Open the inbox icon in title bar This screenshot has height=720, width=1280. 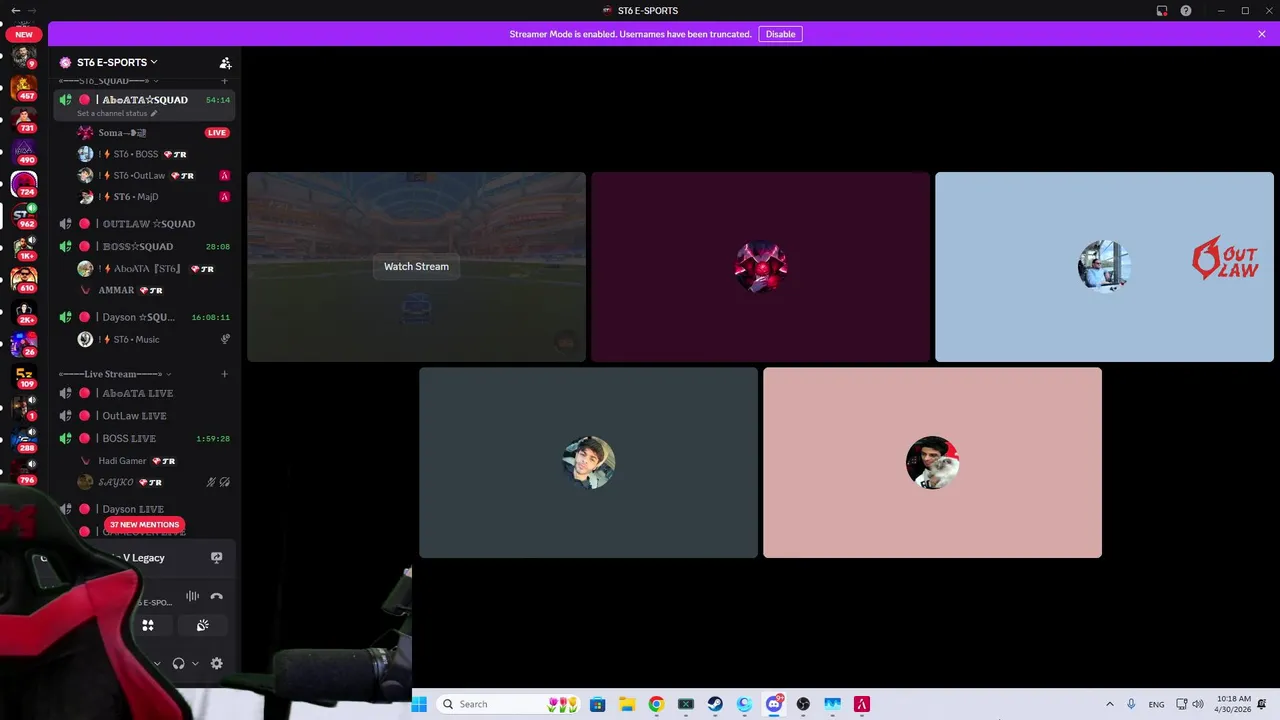[1162, 10]
